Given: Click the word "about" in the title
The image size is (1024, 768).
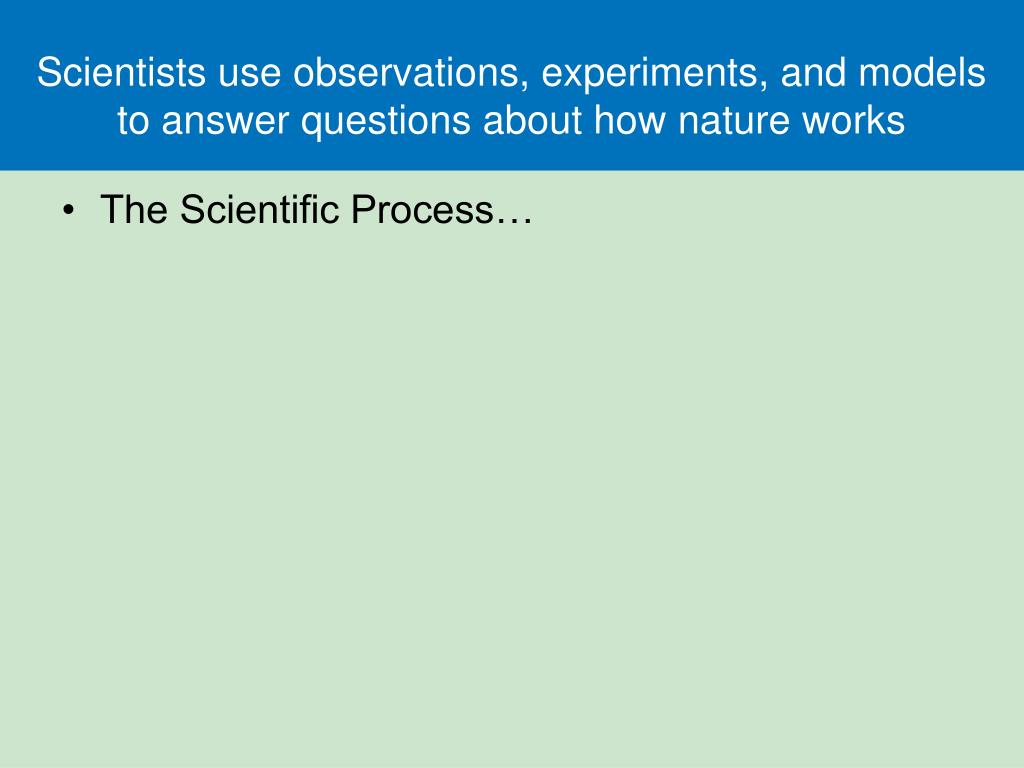Looking at the screenshot, I should click(x=532, y=120).
